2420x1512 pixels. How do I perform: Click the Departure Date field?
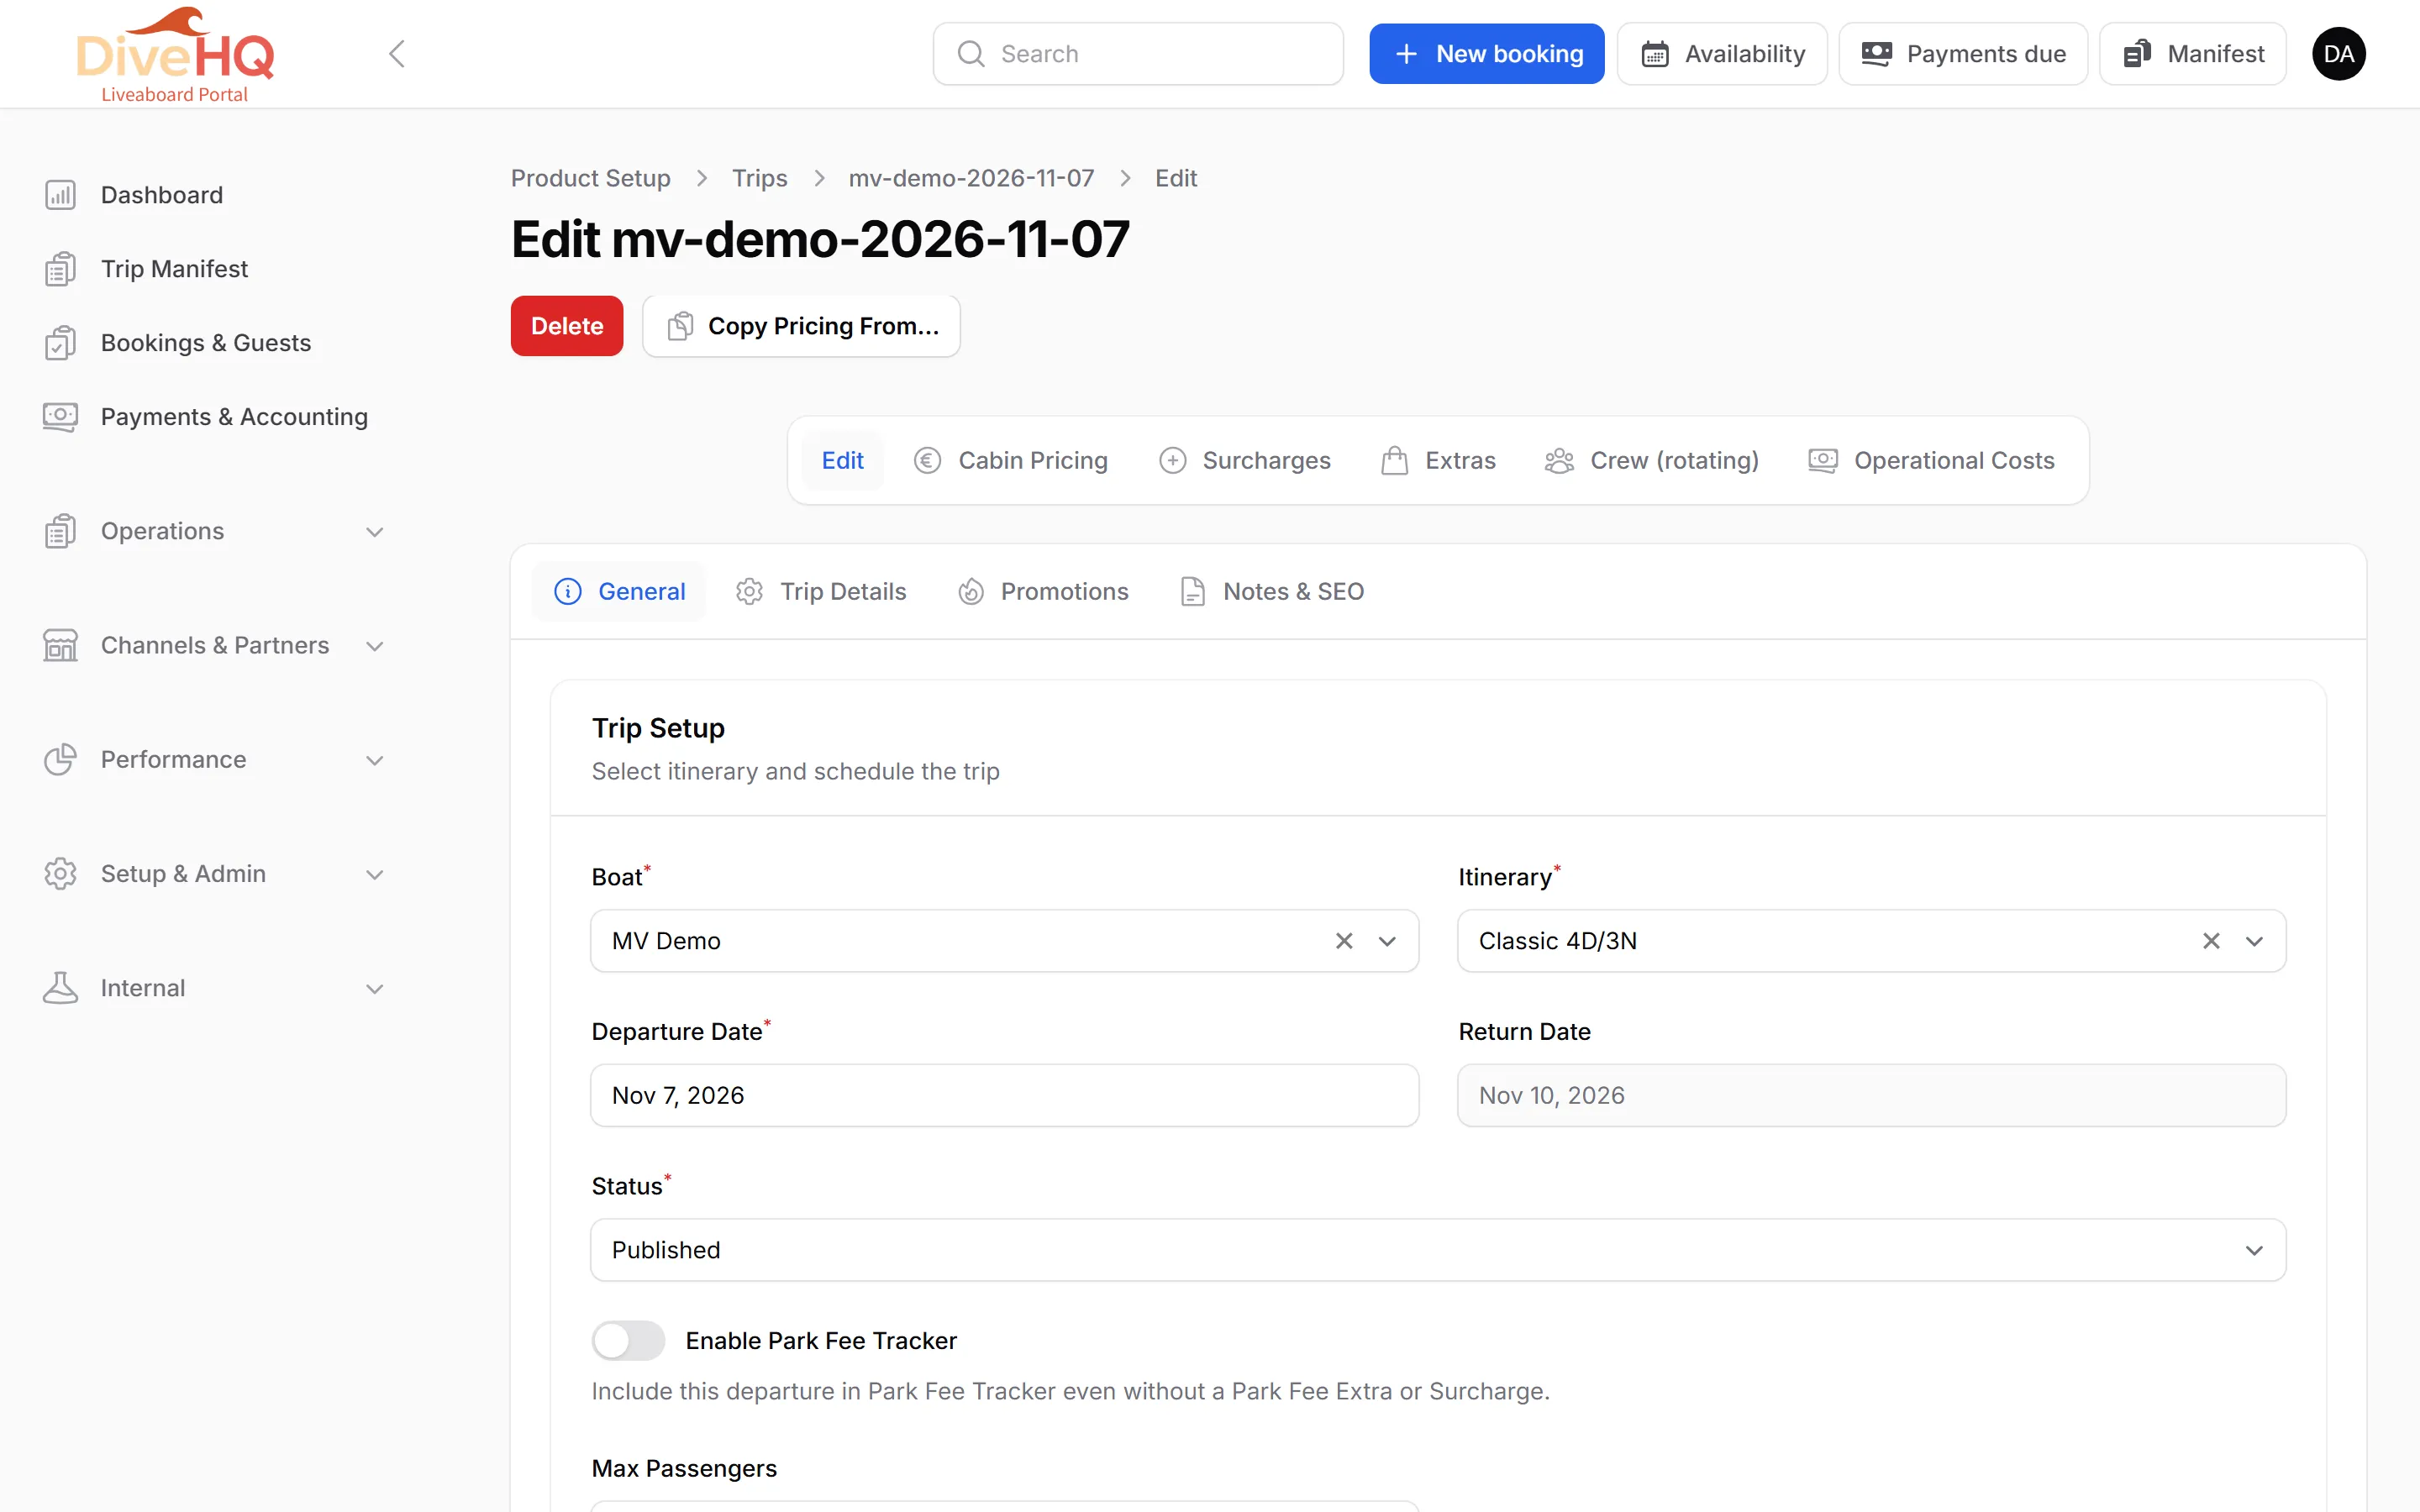pyautogui.click(x=1004, y=1095)
